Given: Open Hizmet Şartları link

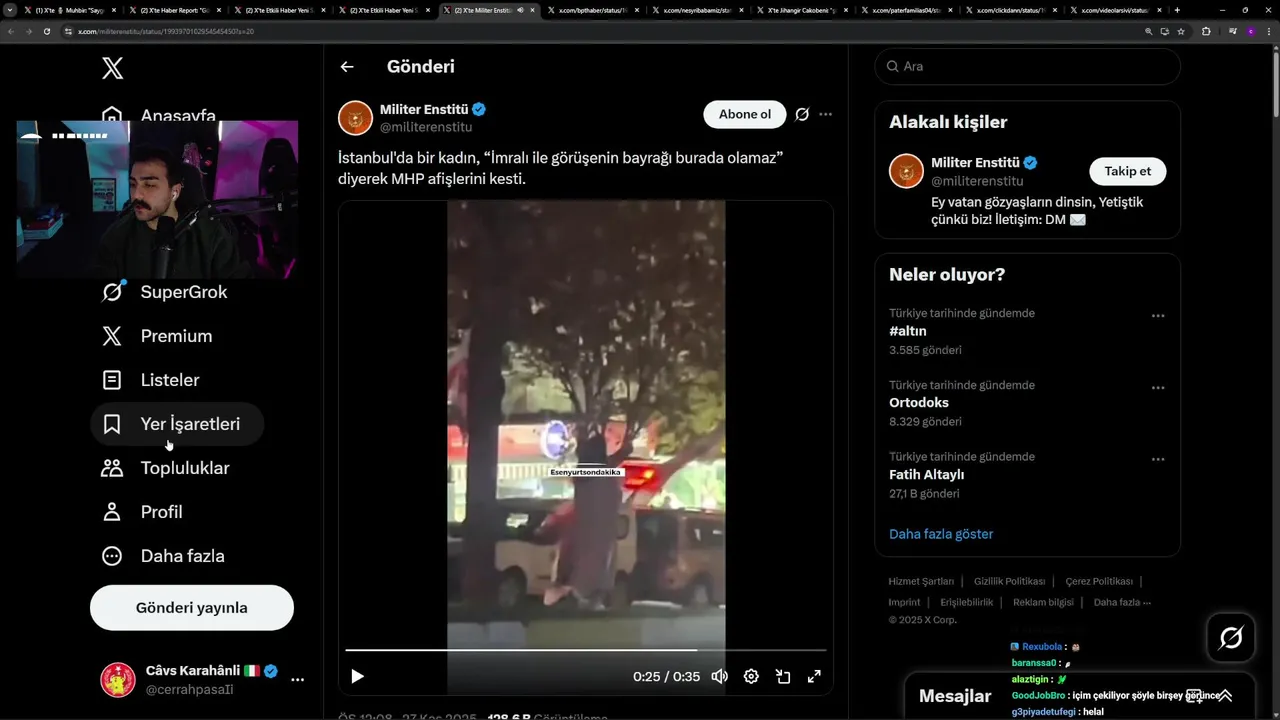Looking at the screenshot, I should coord(921,581).
